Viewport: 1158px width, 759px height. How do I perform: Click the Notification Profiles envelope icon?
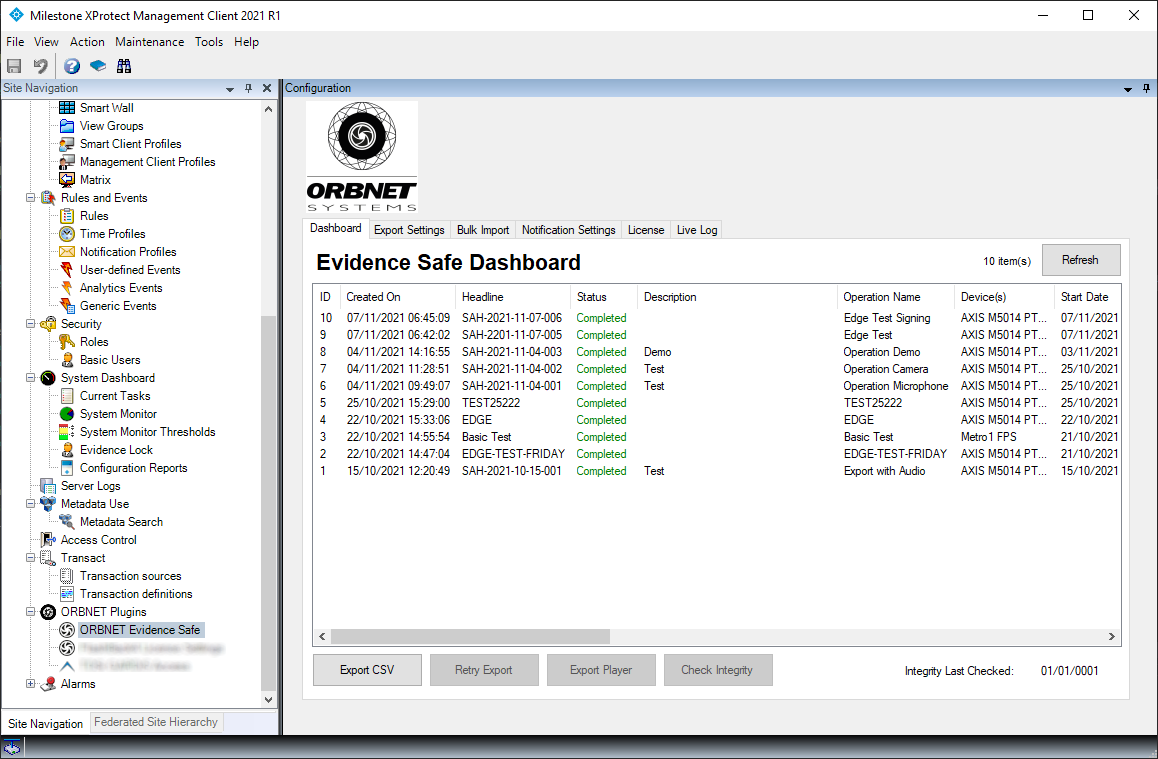pos(67,252)
